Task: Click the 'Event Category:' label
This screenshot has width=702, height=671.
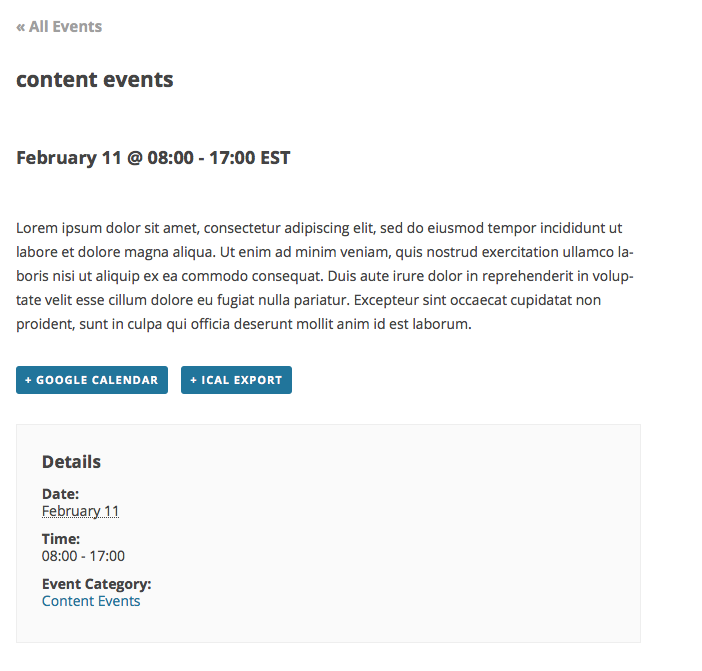Action: click(x=96, y=584)
